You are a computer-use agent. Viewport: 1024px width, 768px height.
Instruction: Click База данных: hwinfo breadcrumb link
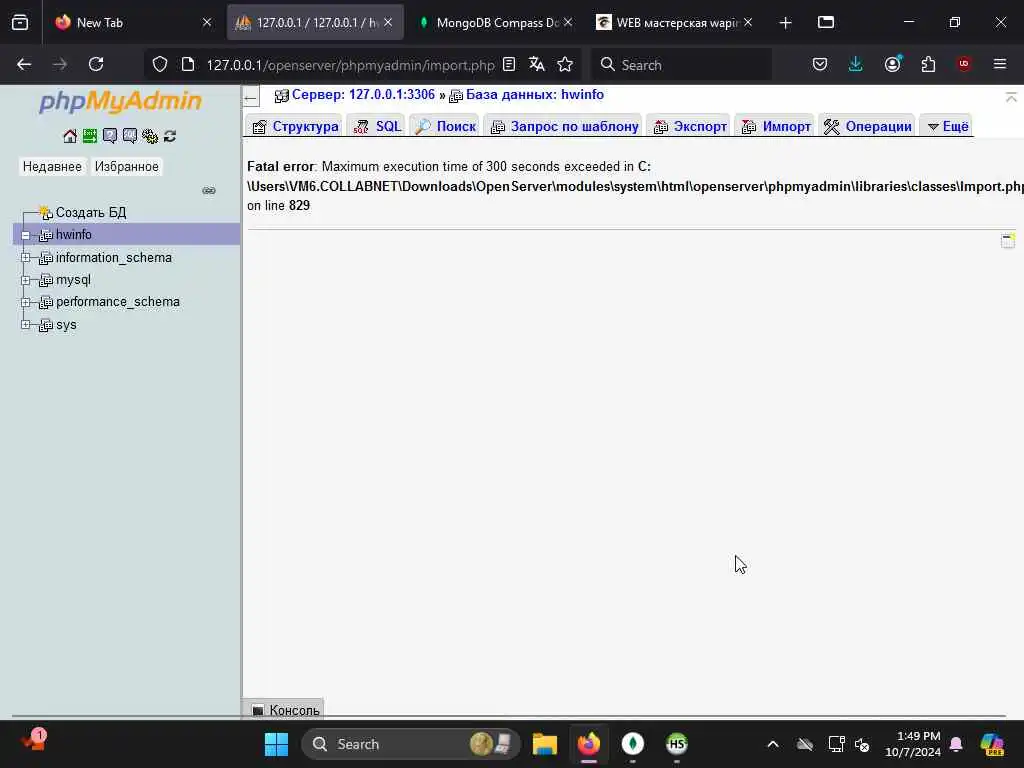pos(535,95)
